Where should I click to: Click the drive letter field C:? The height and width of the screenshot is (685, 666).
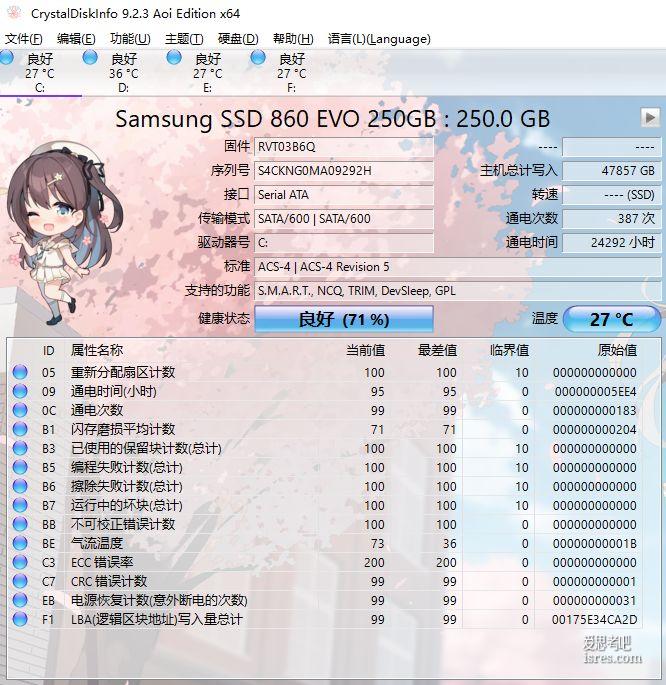click(x=344, y=242)
